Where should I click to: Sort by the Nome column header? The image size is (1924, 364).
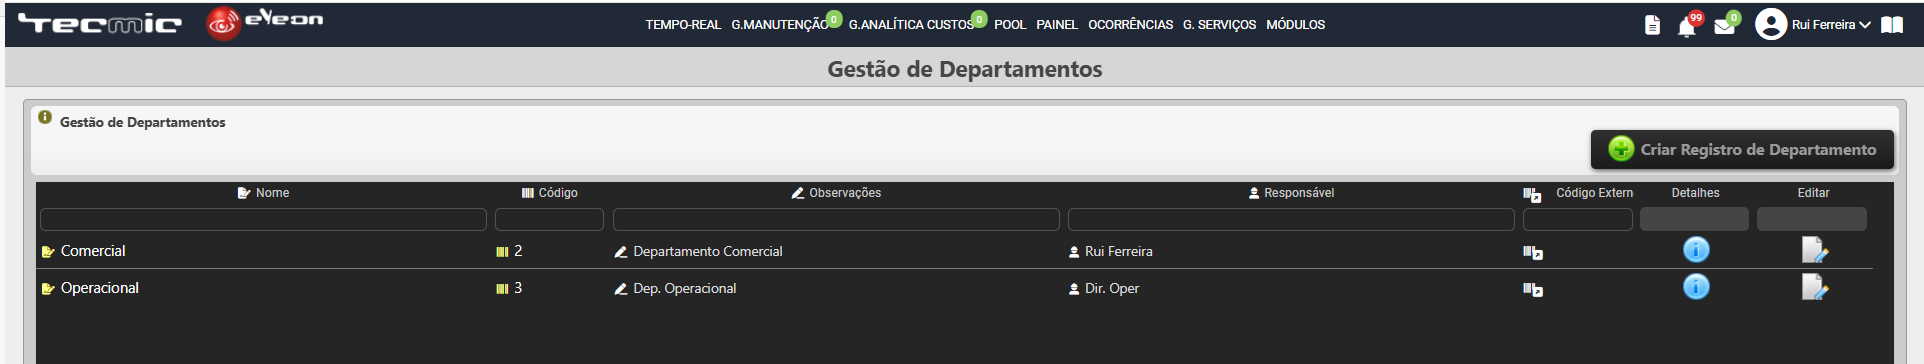263,193
